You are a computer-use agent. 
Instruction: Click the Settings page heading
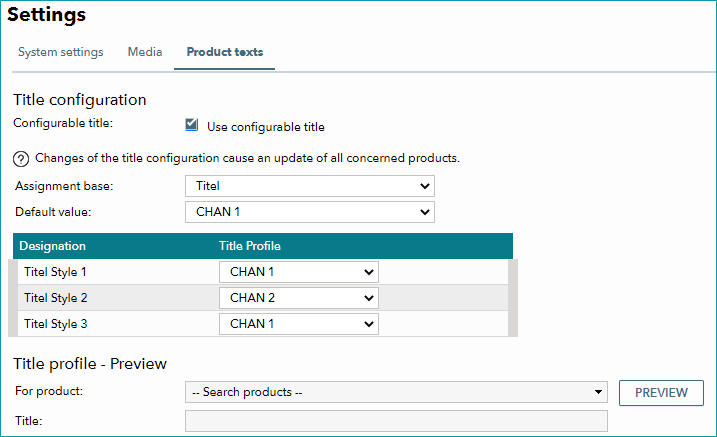click(47, 15)
